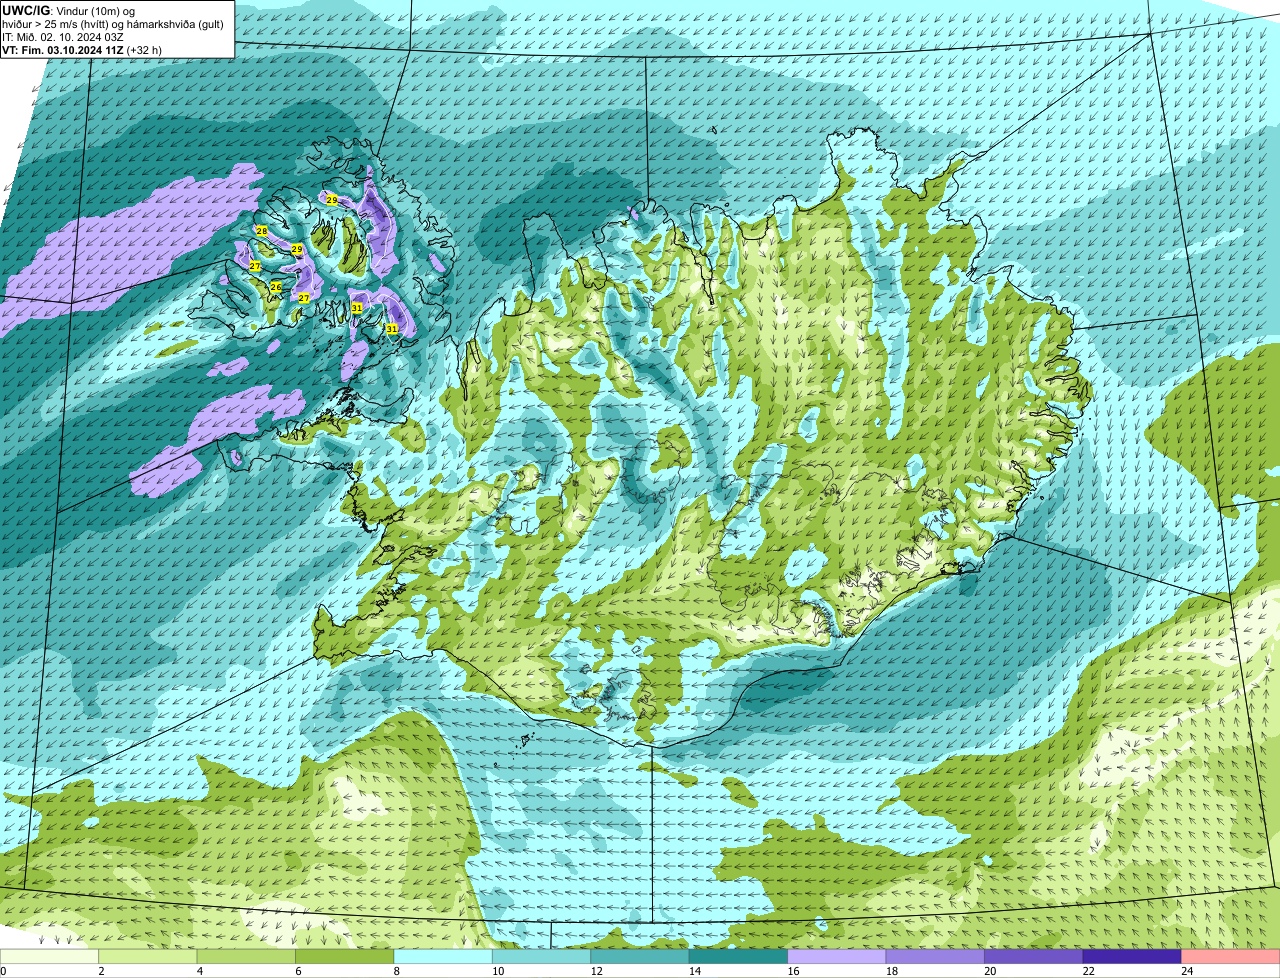The height and width of the screenshot is (978, 1280).
Task: Click the 0–2 m/s pale yellow legend swatch
Action: (49, 957)
